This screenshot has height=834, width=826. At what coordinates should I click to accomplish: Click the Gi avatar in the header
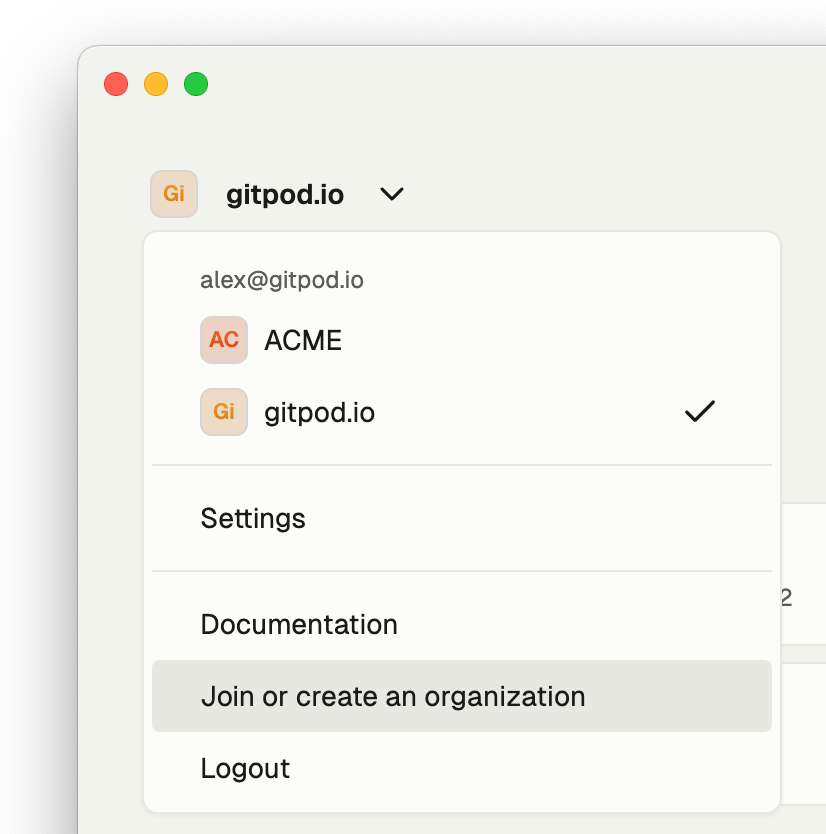[x=174, y=194]
